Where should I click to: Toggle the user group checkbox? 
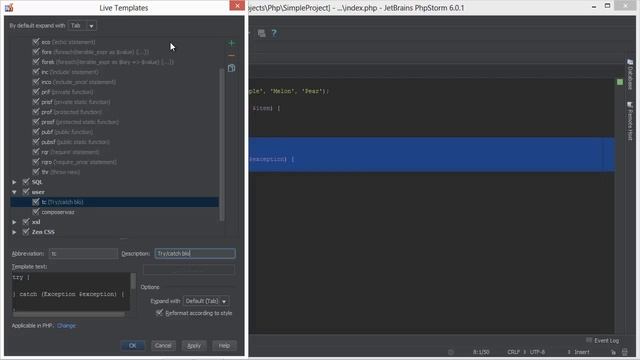click(26, 192)
